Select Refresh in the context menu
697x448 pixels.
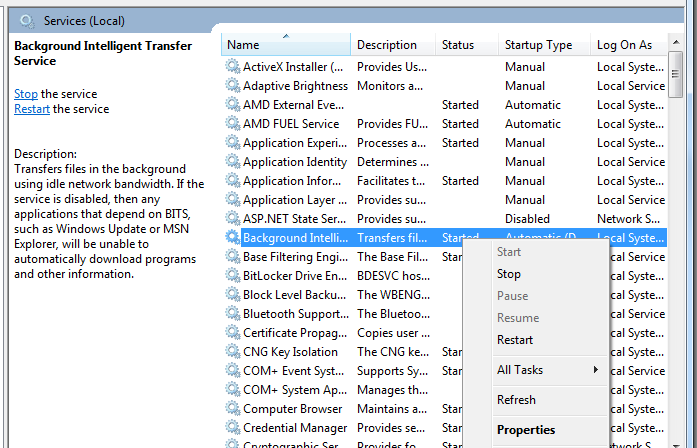tap(516, 400)
